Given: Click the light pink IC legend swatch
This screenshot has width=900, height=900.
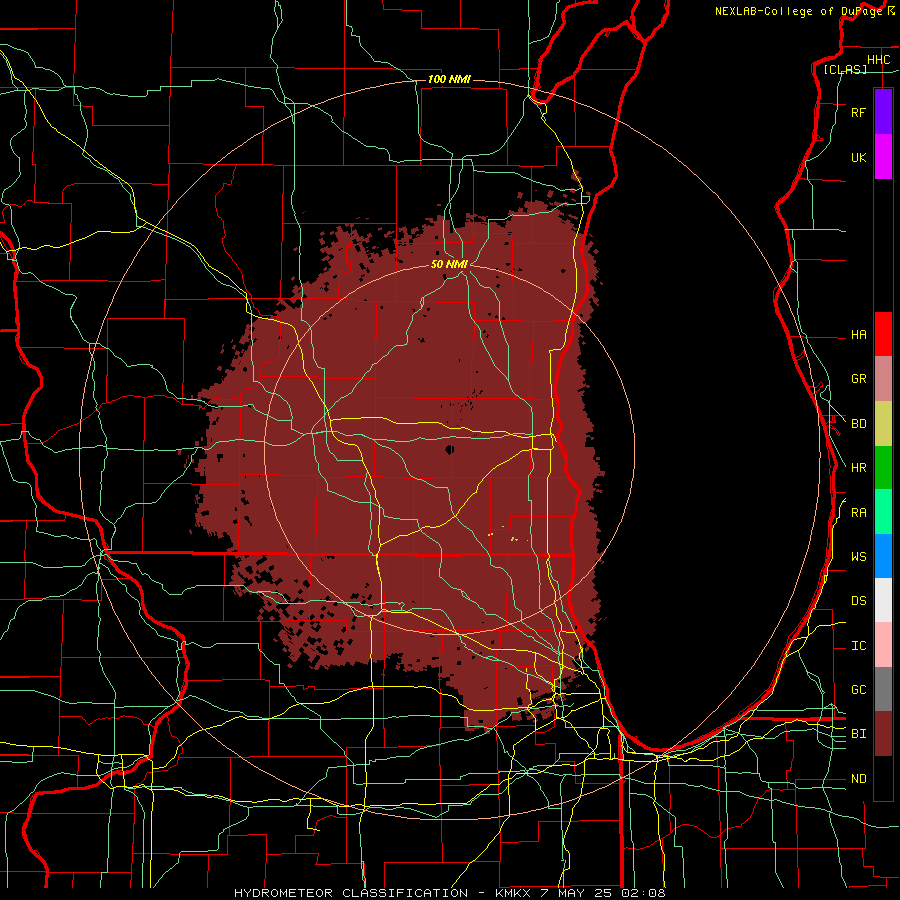Looking at the screenshot, I should pyautogui.click(x=883, y=645).
